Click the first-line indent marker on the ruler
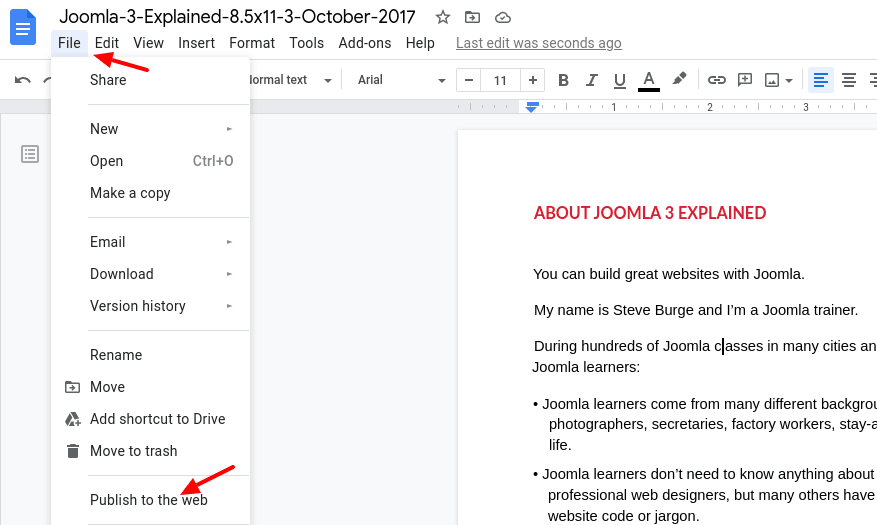 tap(532, 104)
